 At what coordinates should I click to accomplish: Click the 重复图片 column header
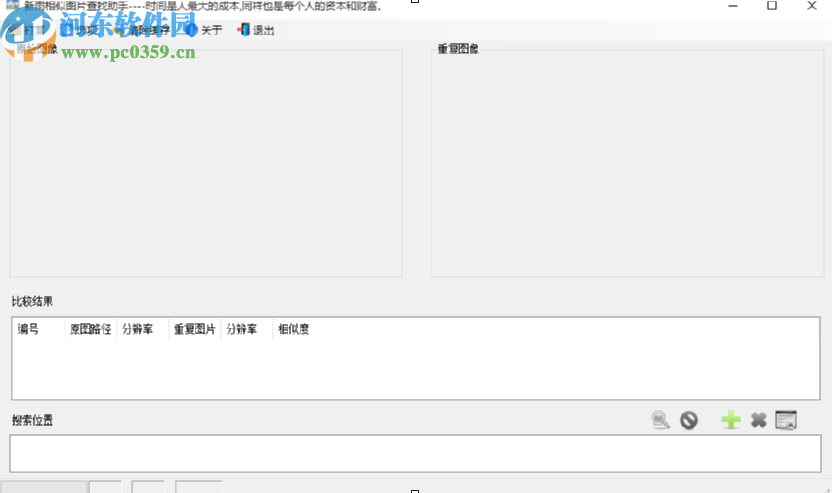point(195,329)
